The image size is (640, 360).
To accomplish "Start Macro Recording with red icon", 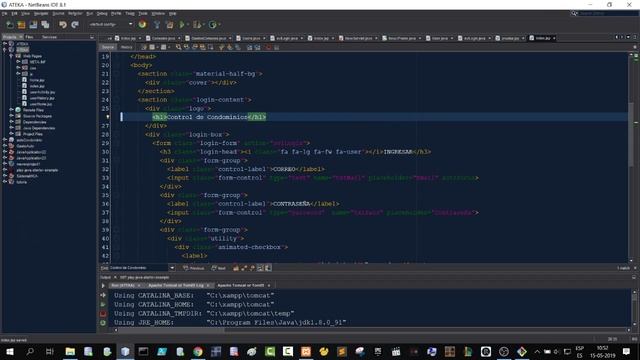I will 268,47.
